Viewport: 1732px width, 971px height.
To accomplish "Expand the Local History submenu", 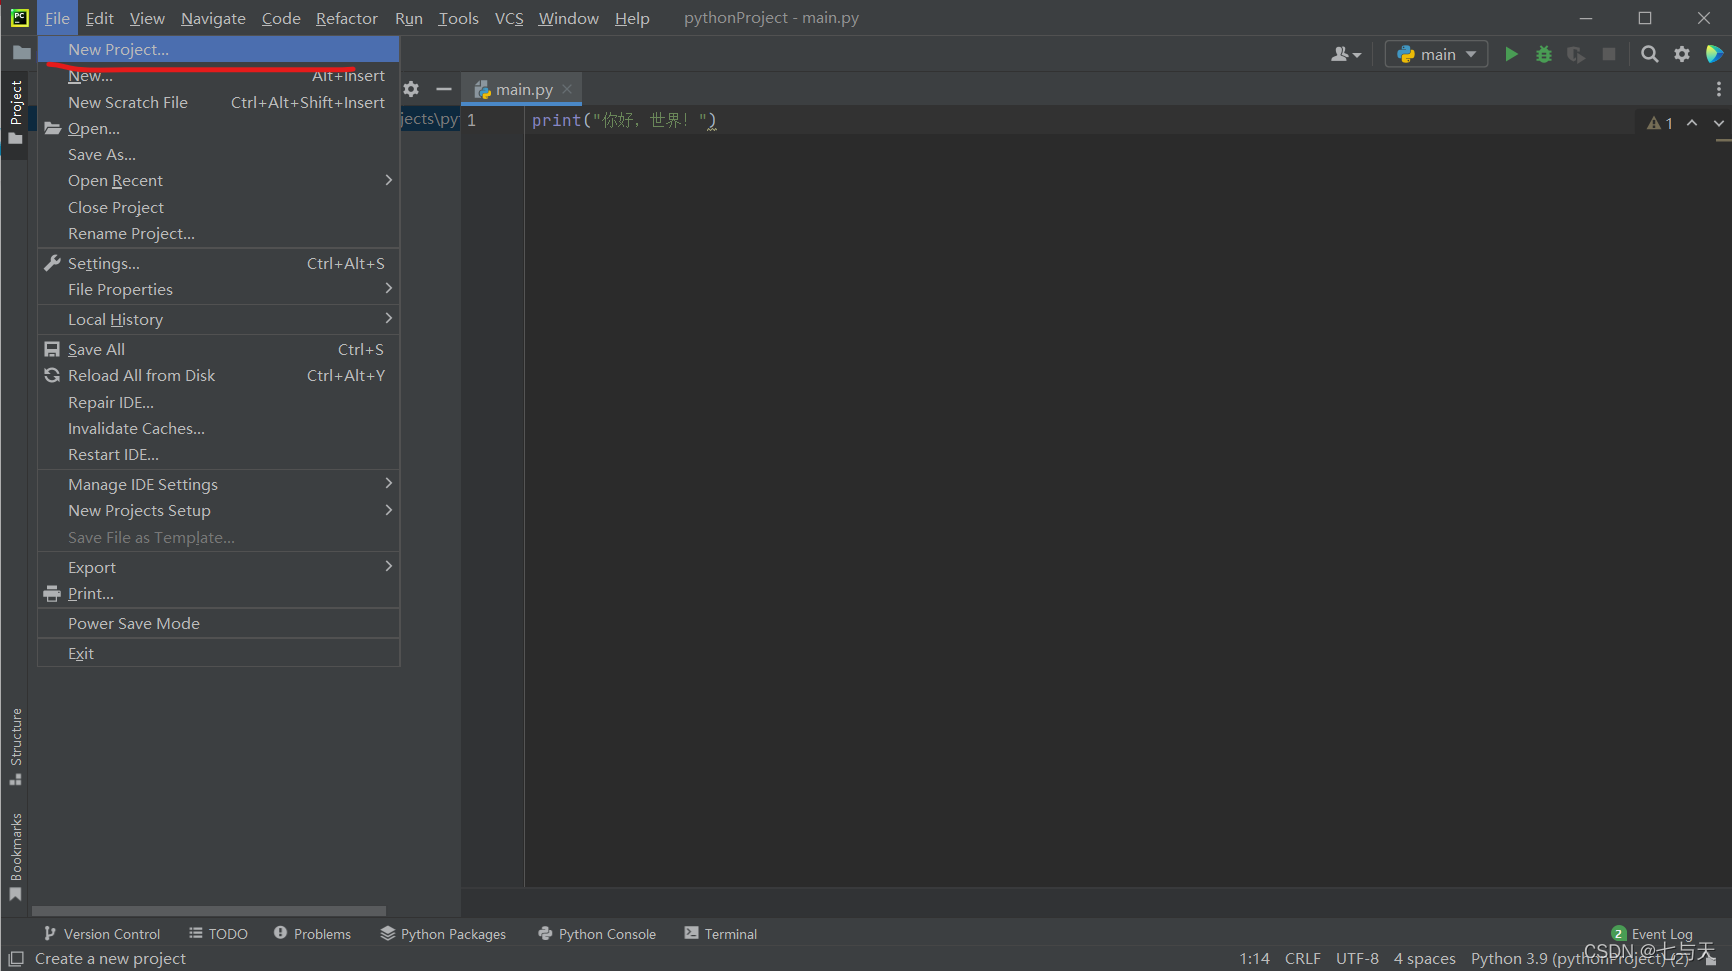I will [x=219, y=319].
